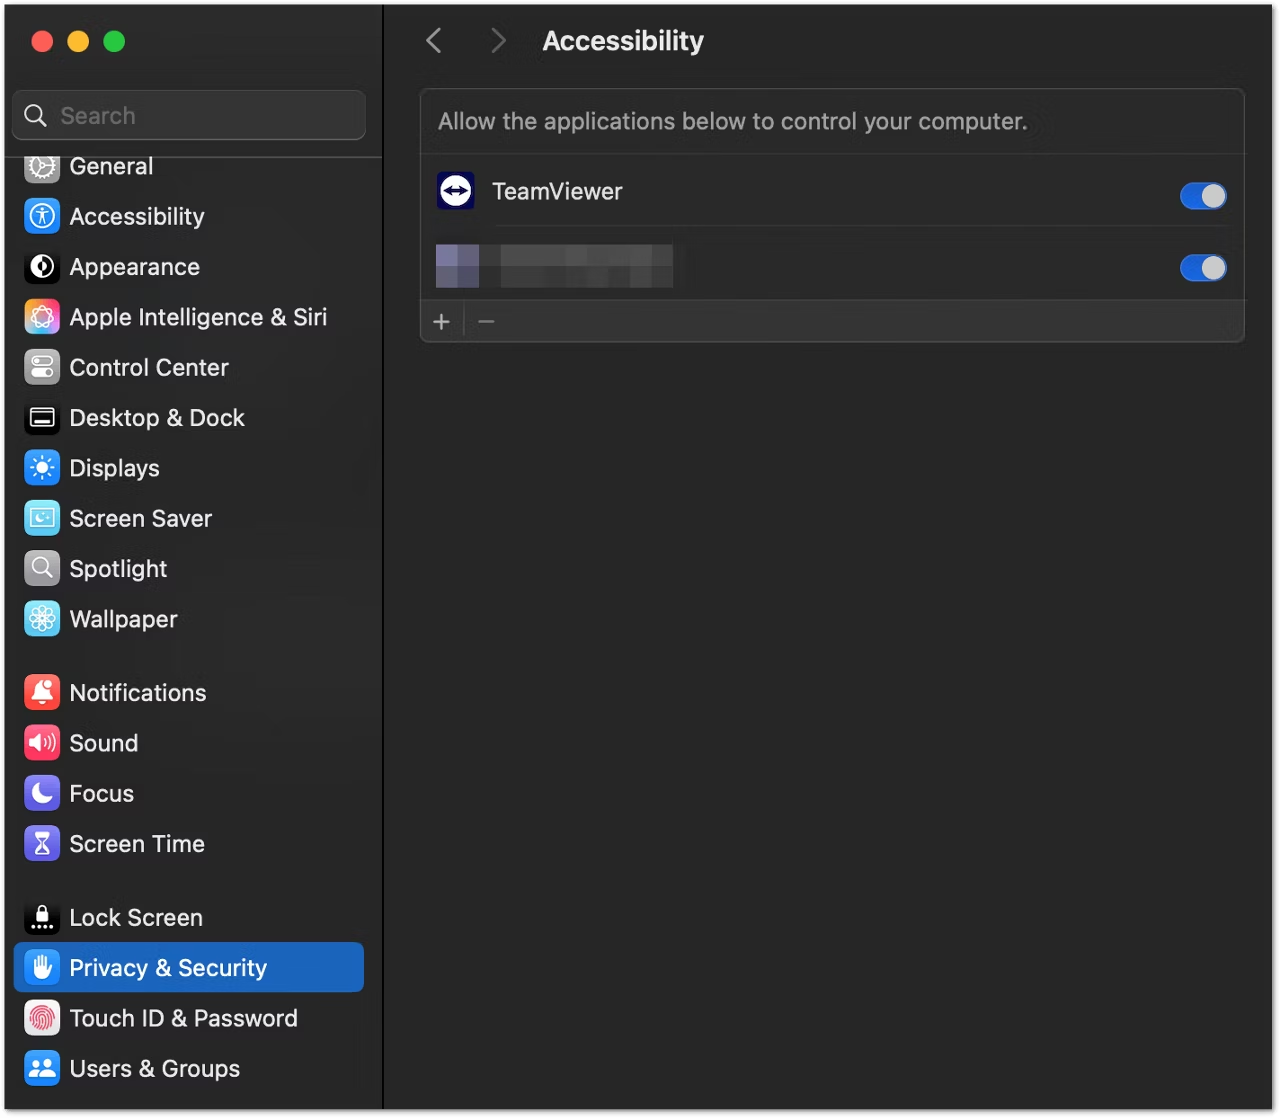Turn off the second app's accessibility toggle
Screen dimensions: 1280x1118
click(1202, 268)
